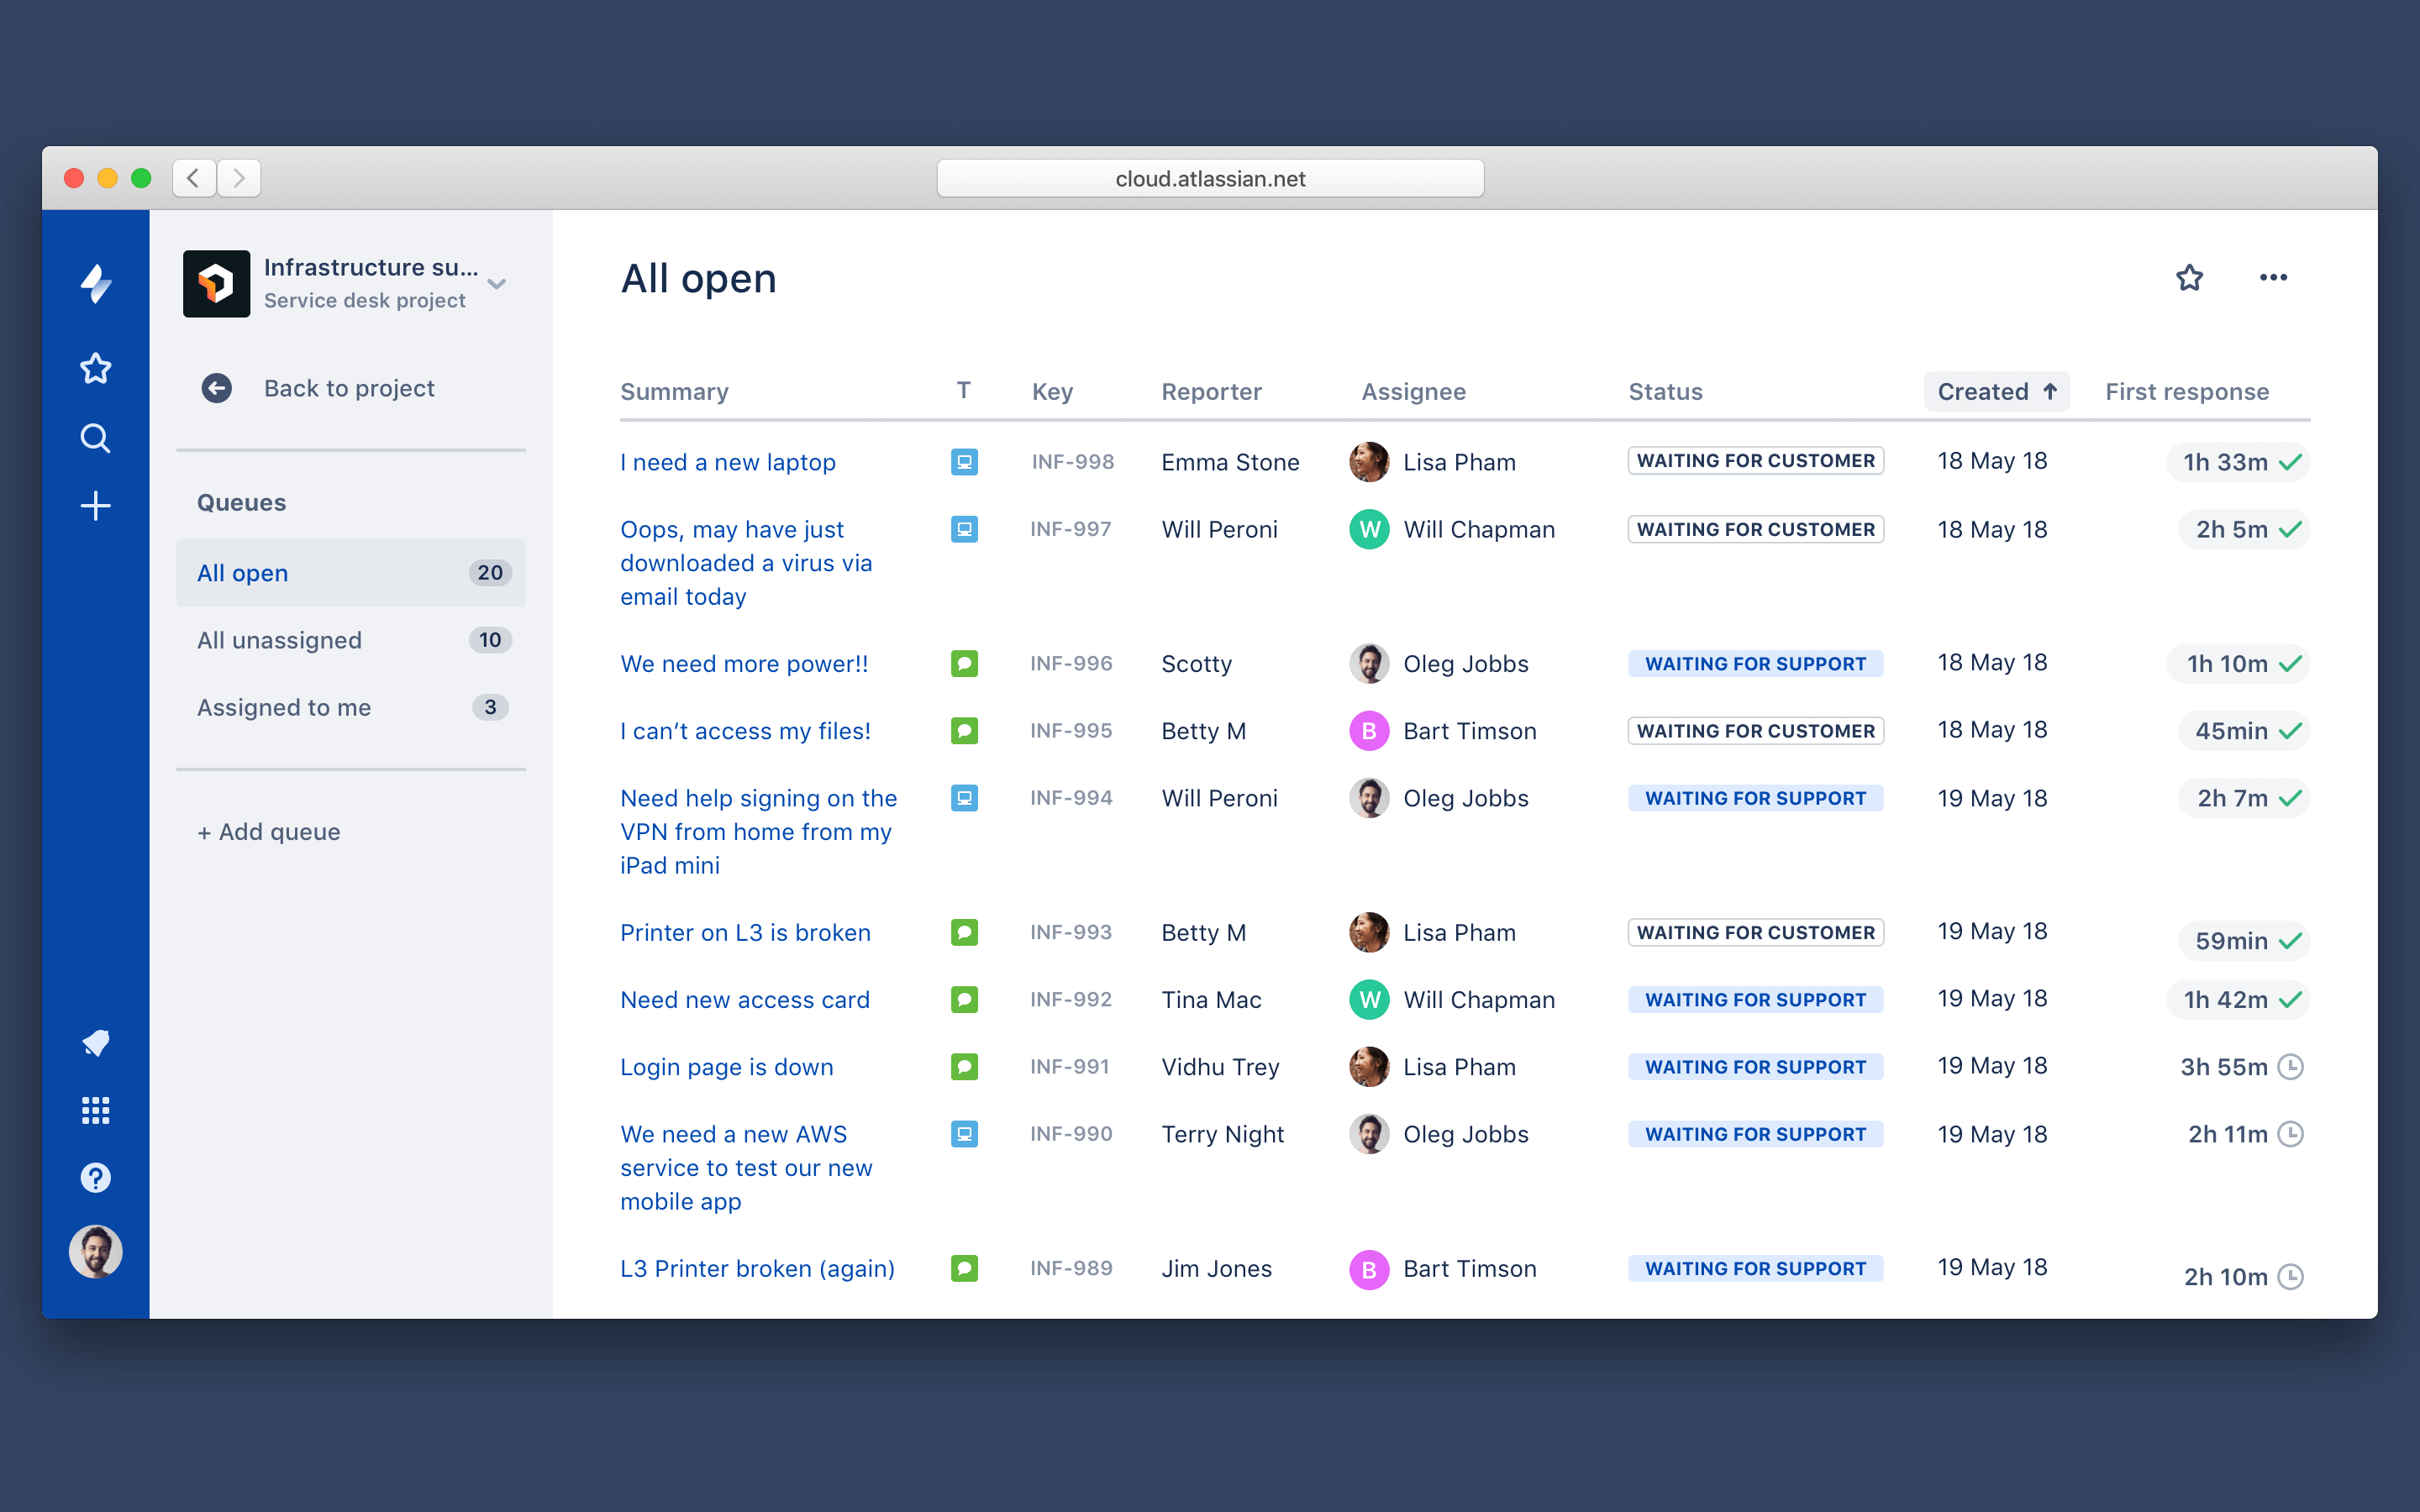Click the star to favorite All Open
Viewport: 2420px width, 1512px height.
pyautogui.click(x=2188, y=276)
